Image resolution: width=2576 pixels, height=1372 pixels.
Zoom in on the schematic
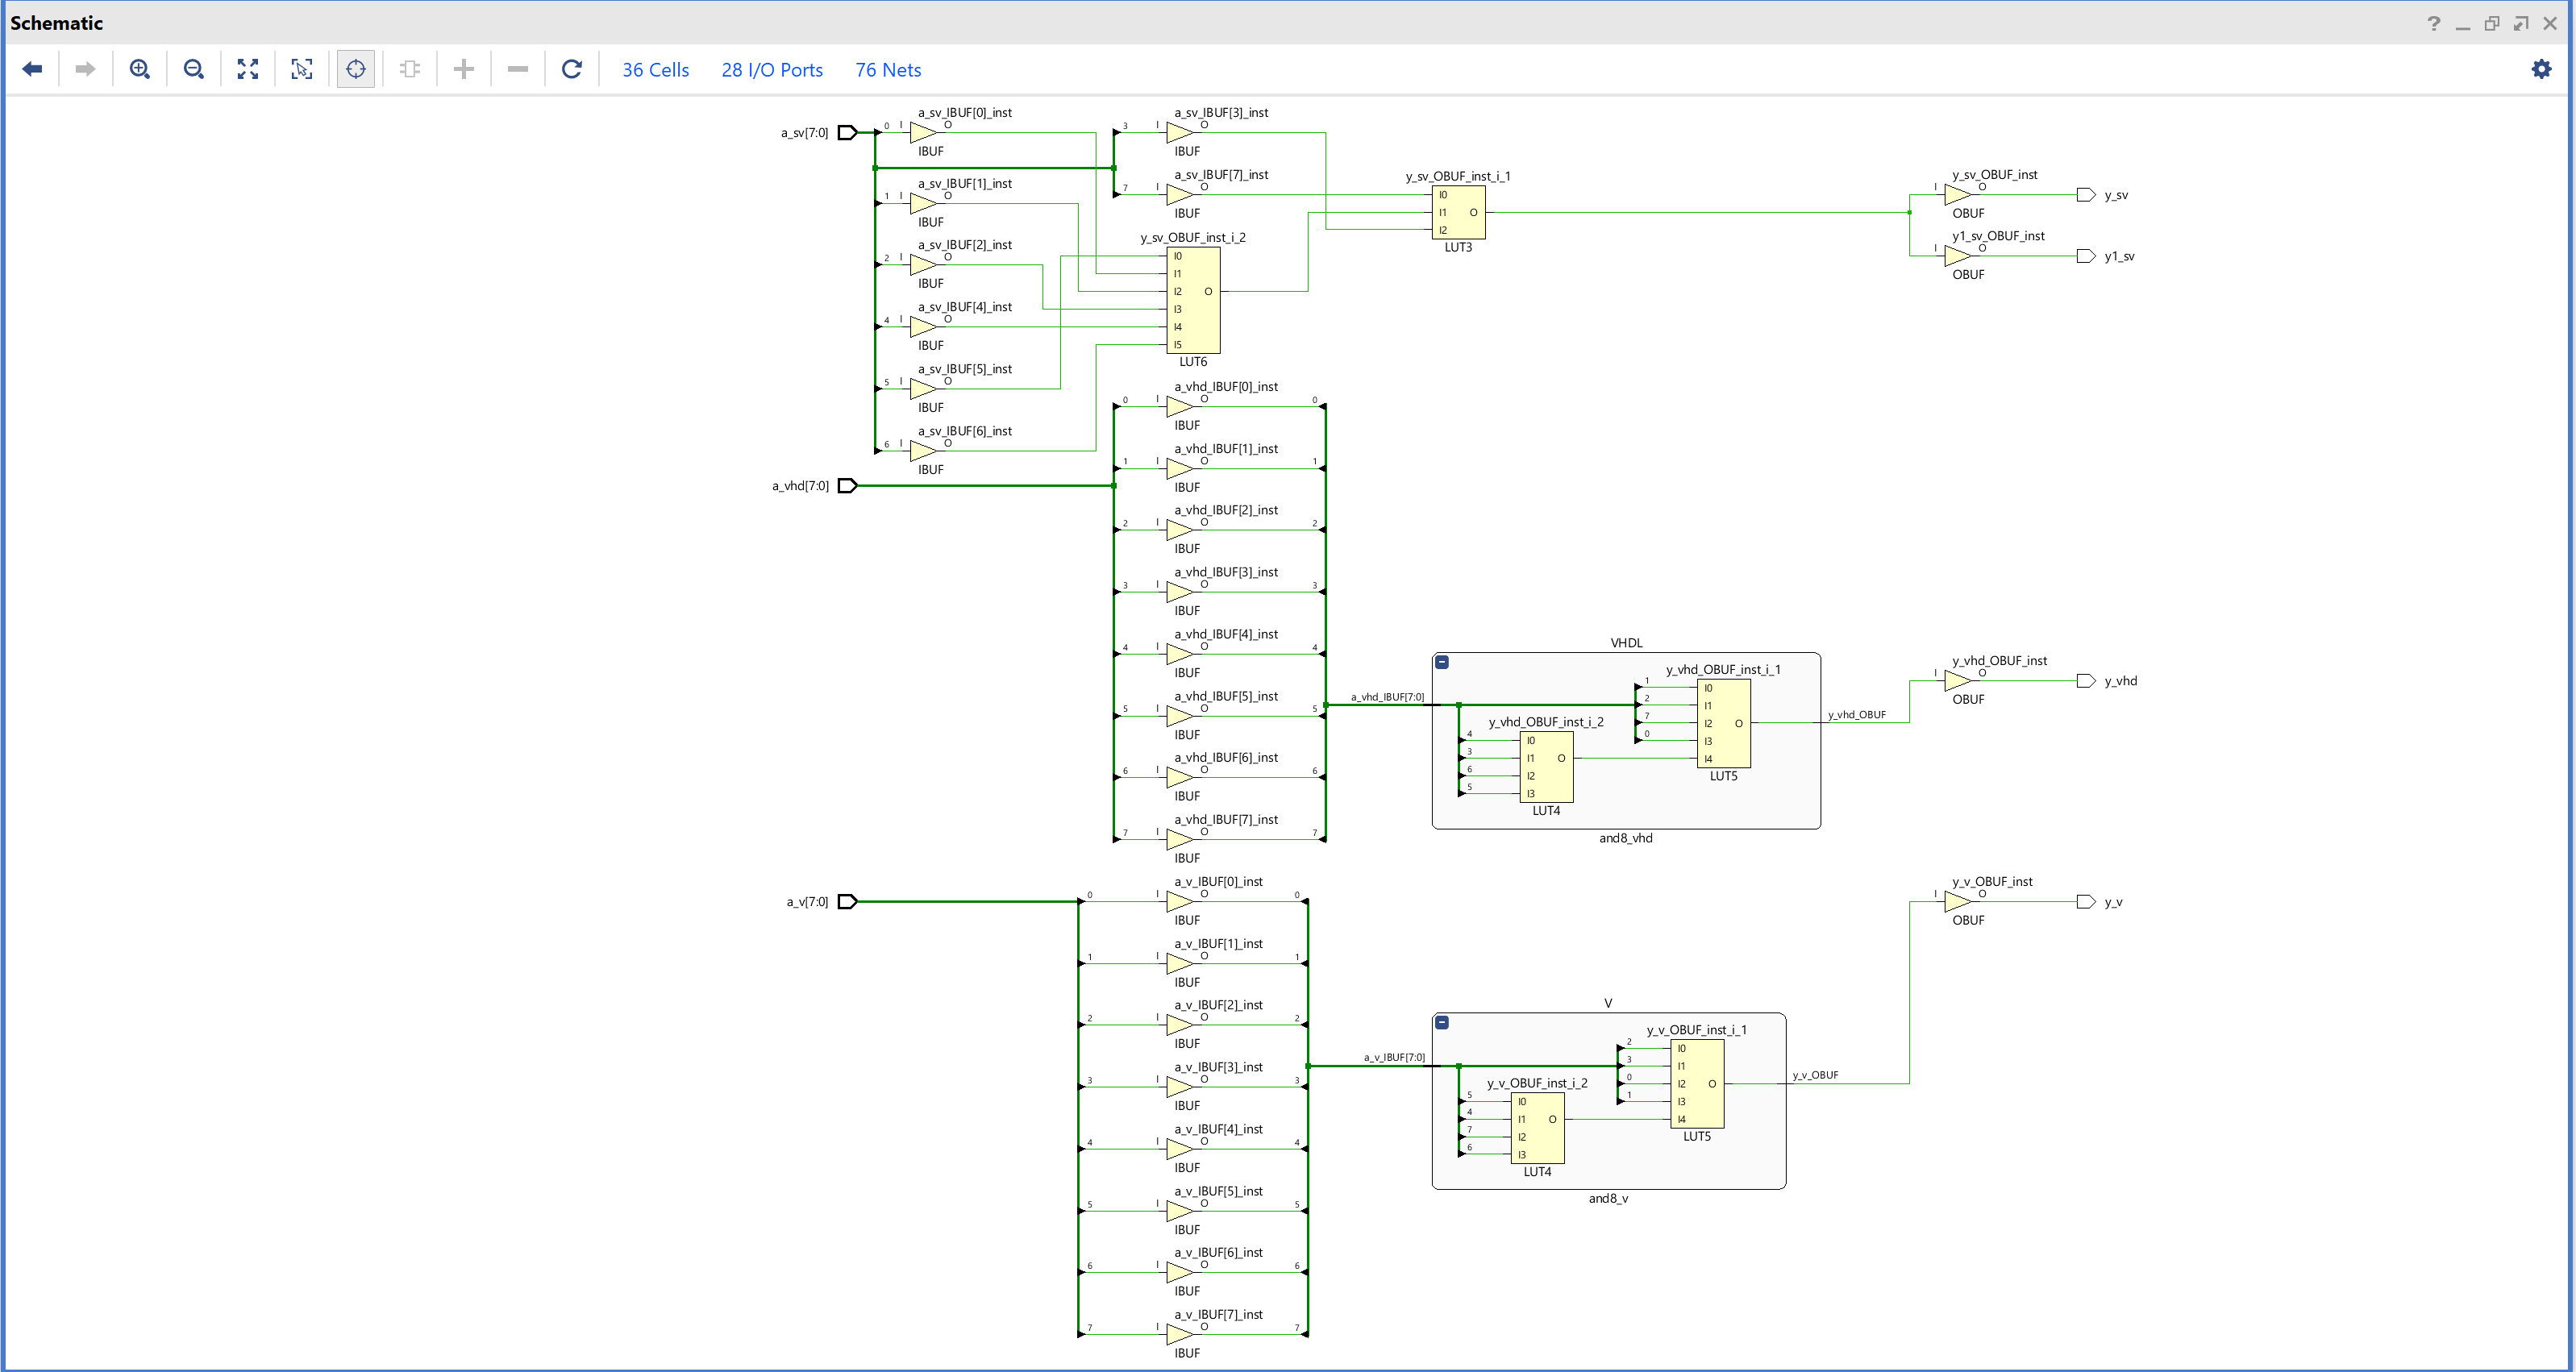coord(140,69)
